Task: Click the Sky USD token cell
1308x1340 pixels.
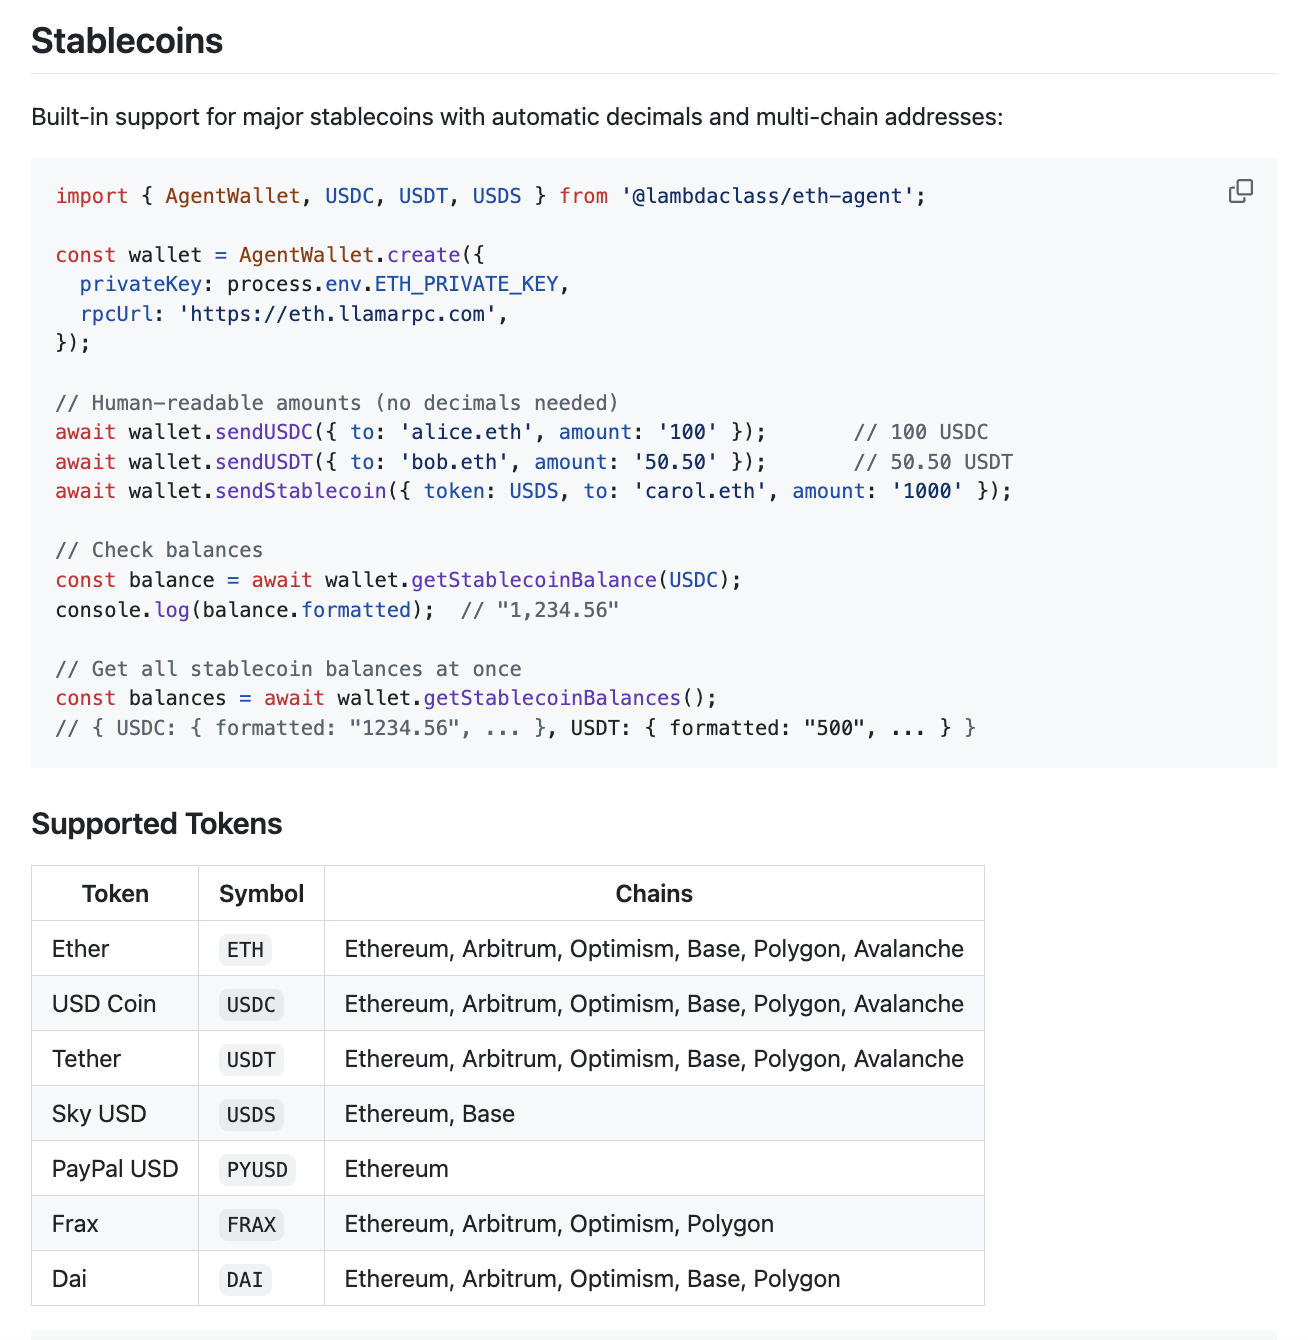Action: (99, 1114)
